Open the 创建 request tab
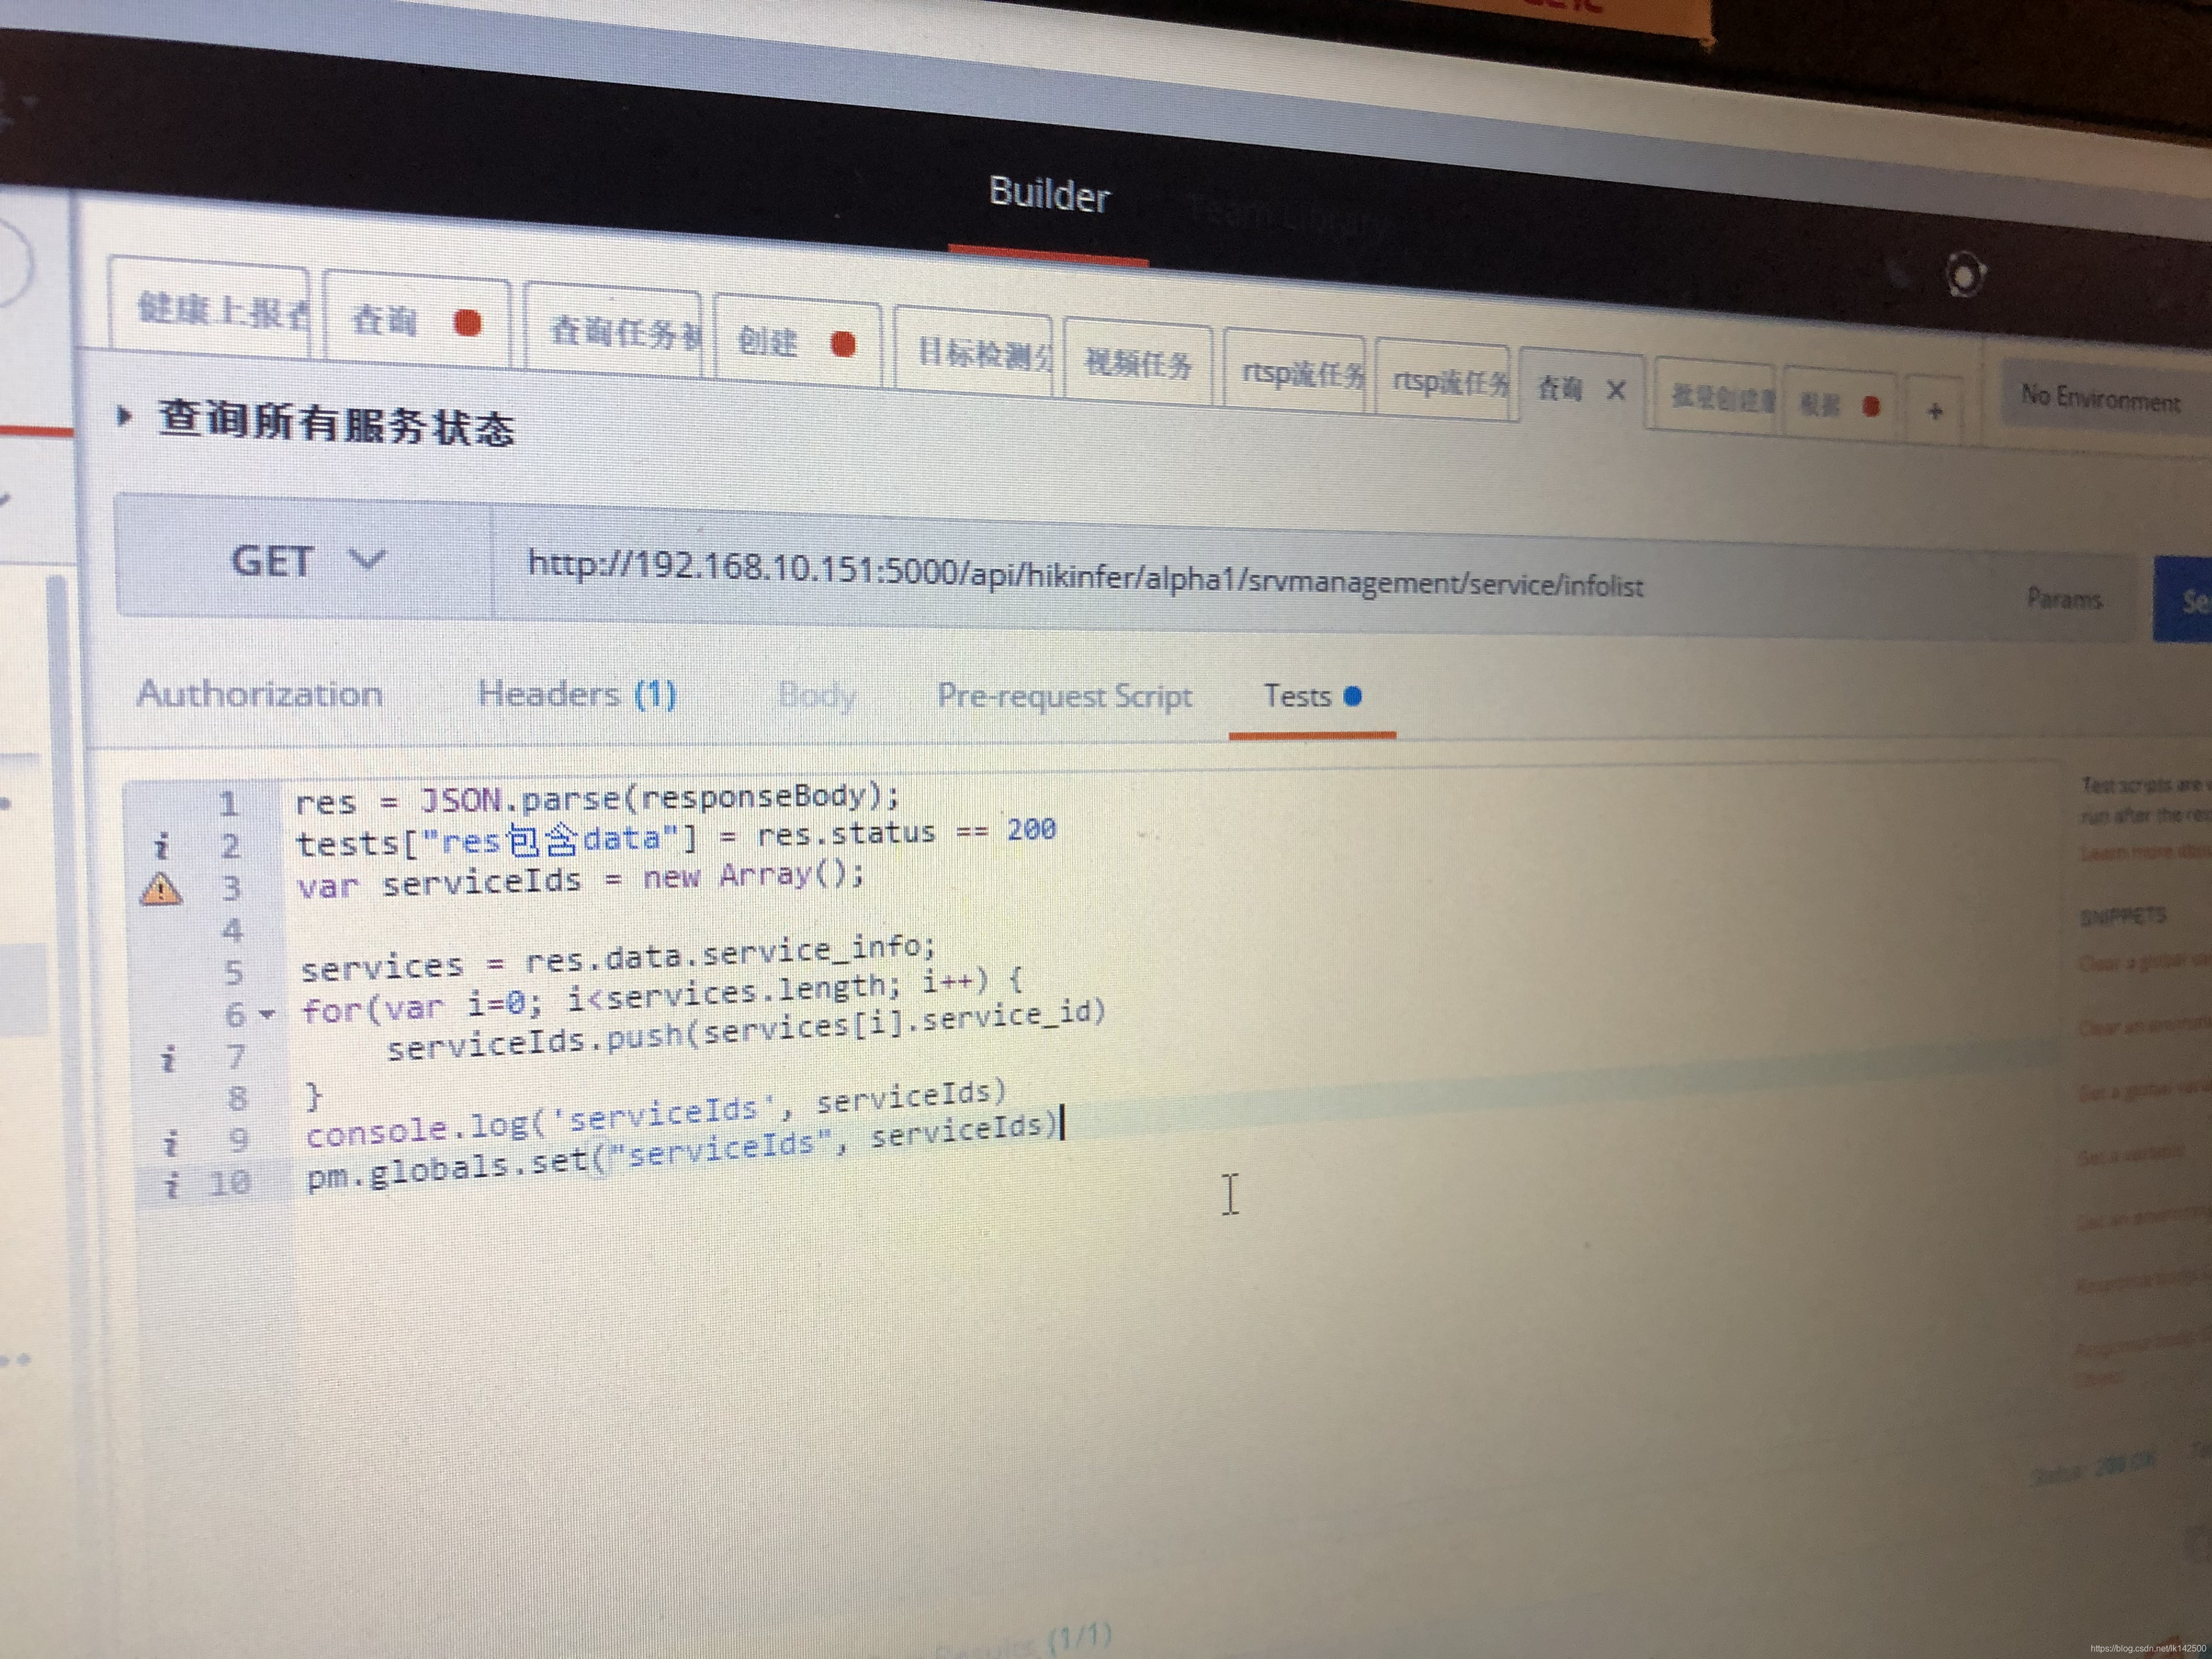The height and width of the screenshot is (1659, 2212). coord(798,343)
